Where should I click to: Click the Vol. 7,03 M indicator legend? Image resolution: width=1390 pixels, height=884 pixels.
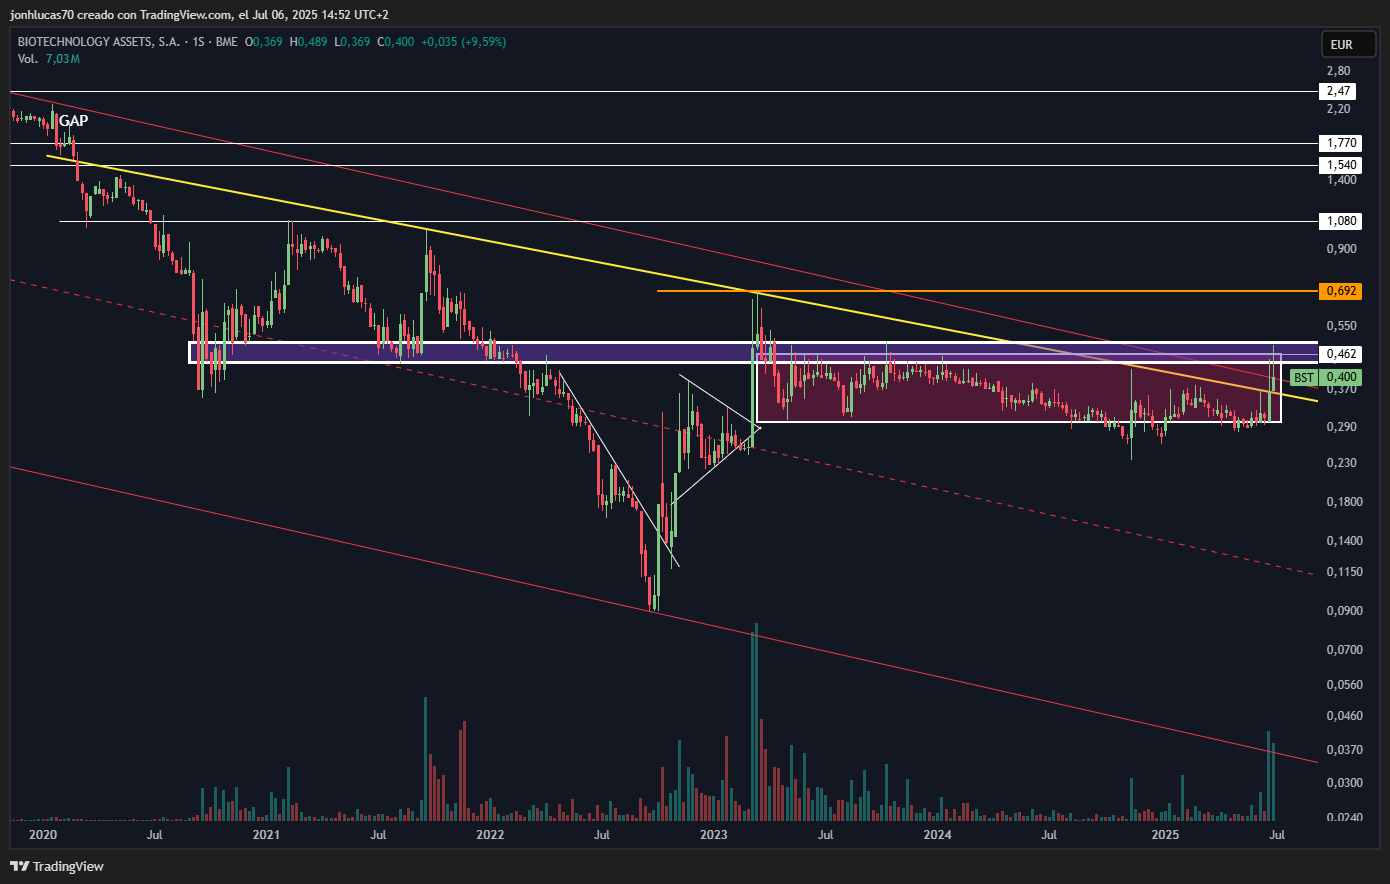(x=48, y=59)
